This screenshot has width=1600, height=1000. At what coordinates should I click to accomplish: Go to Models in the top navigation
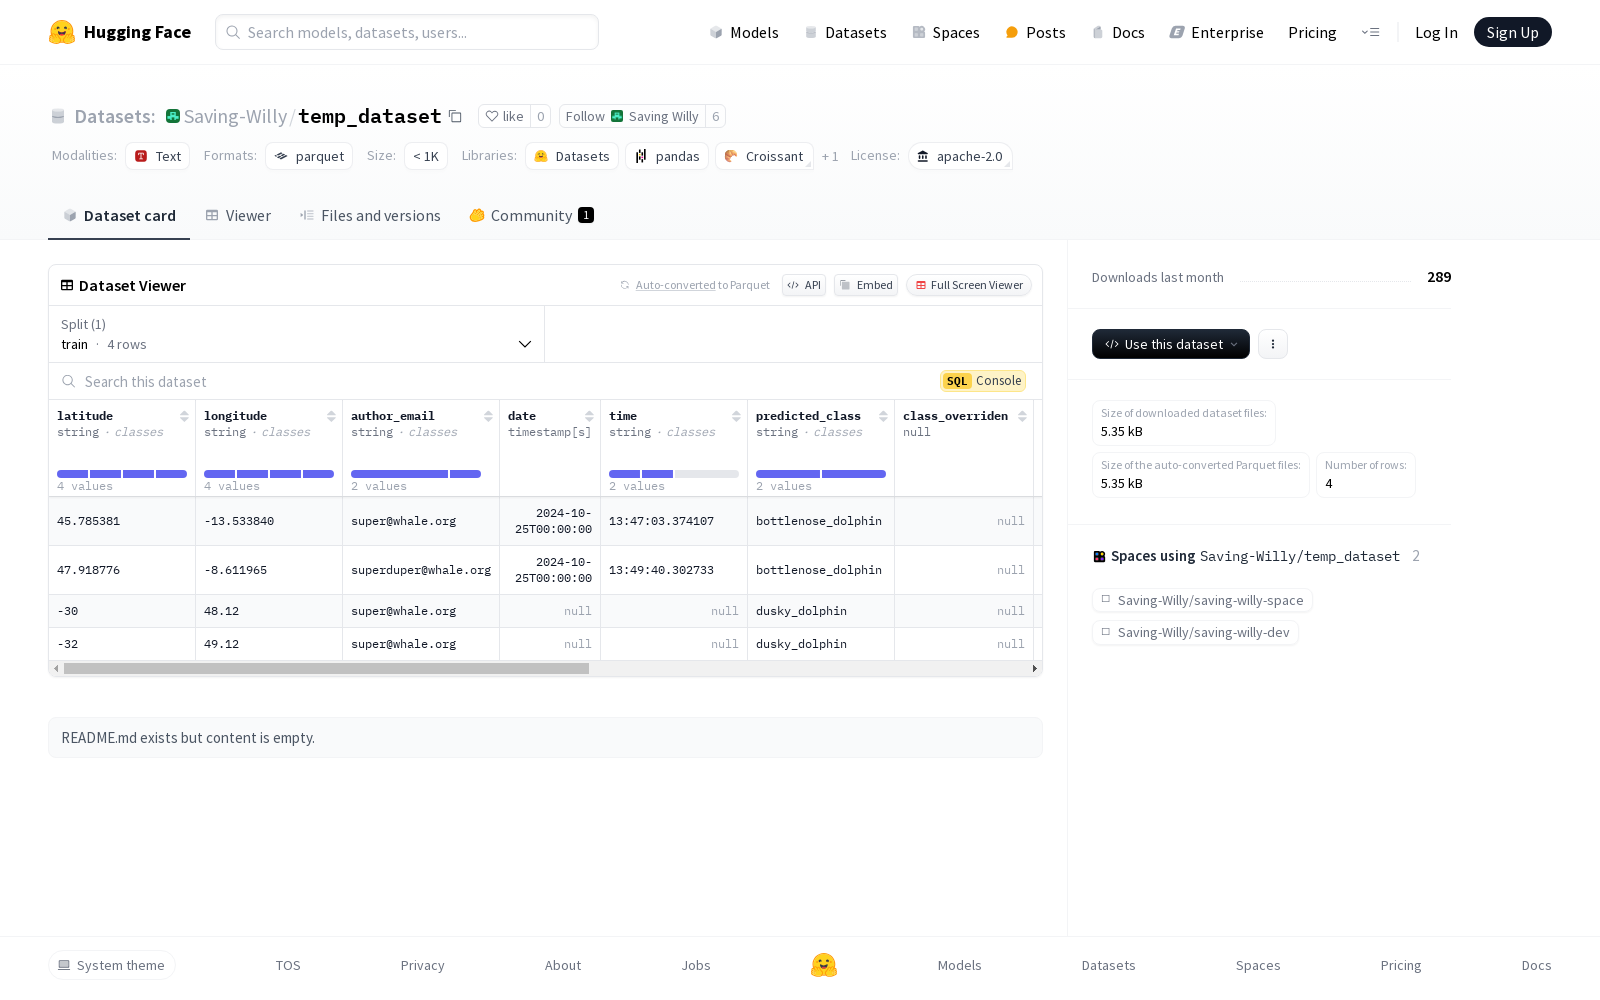[x=744, y=32]
